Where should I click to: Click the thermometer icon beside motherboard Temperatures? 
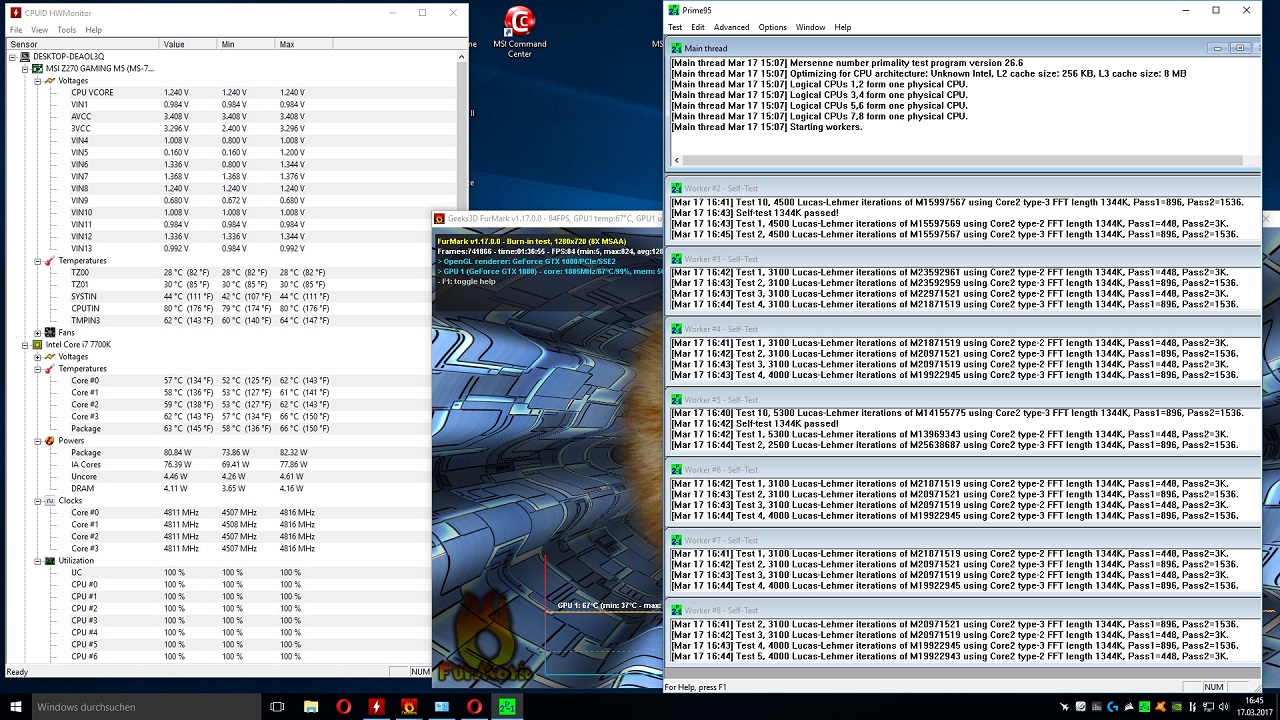click(x=50, y=260)
